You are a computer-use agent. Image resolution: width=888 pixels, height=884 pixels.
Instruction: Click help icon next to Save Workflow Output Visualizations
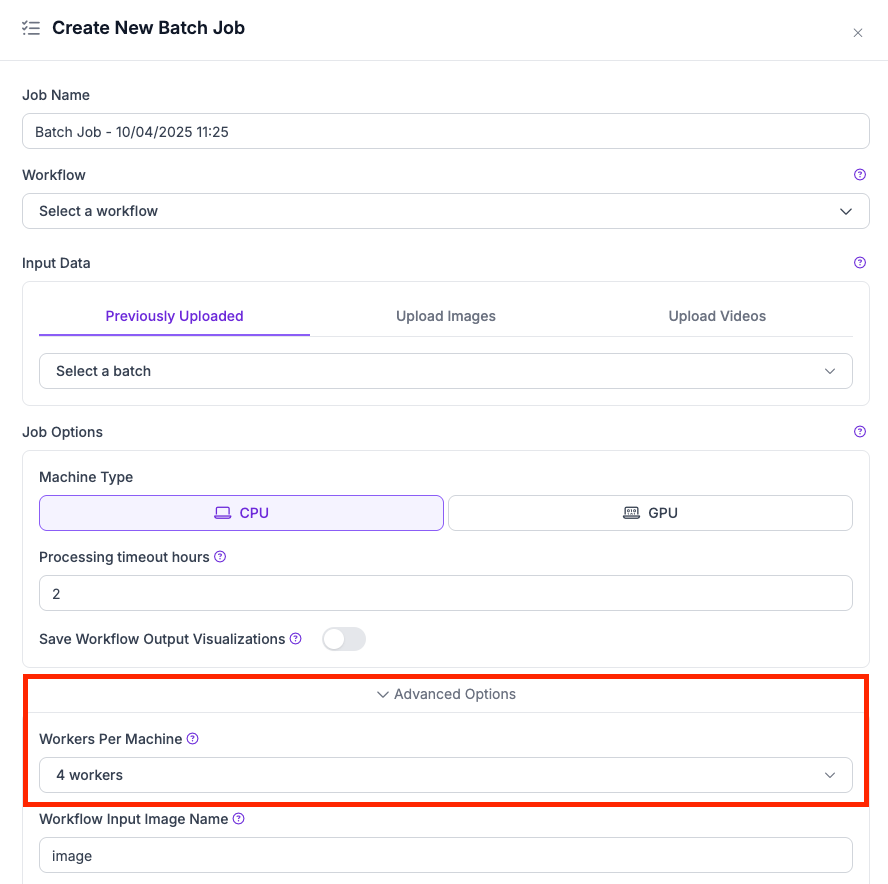click(x=296, y=639)
